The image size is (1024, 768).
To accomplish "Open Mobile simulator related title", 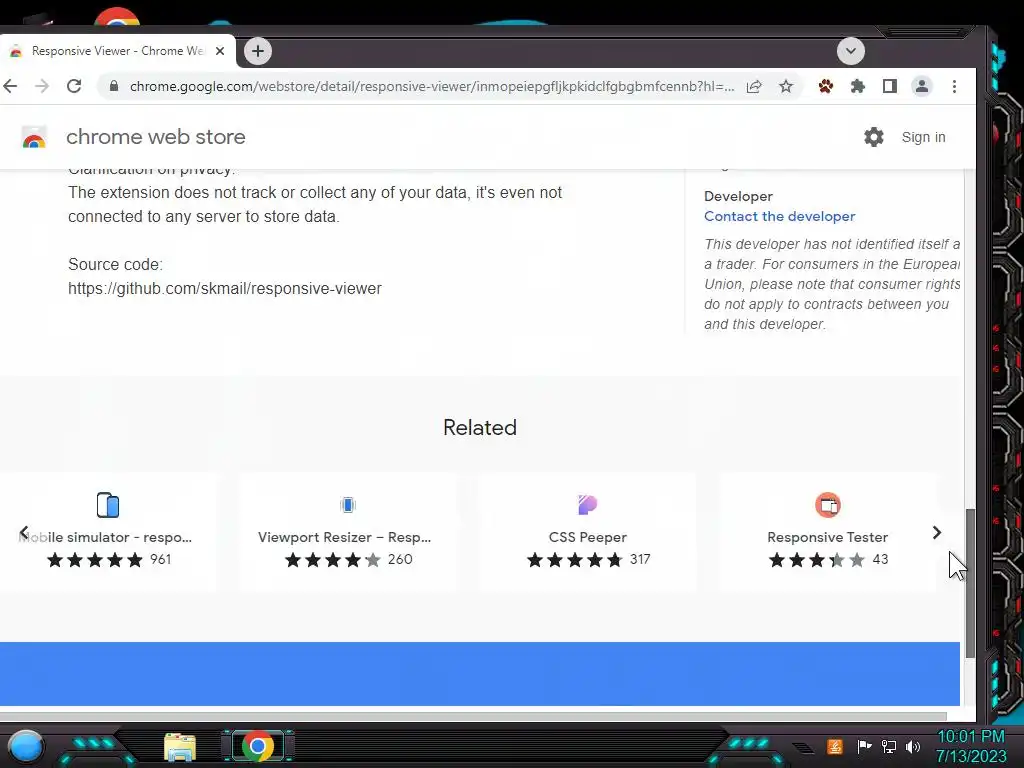I will click(105, 537).
